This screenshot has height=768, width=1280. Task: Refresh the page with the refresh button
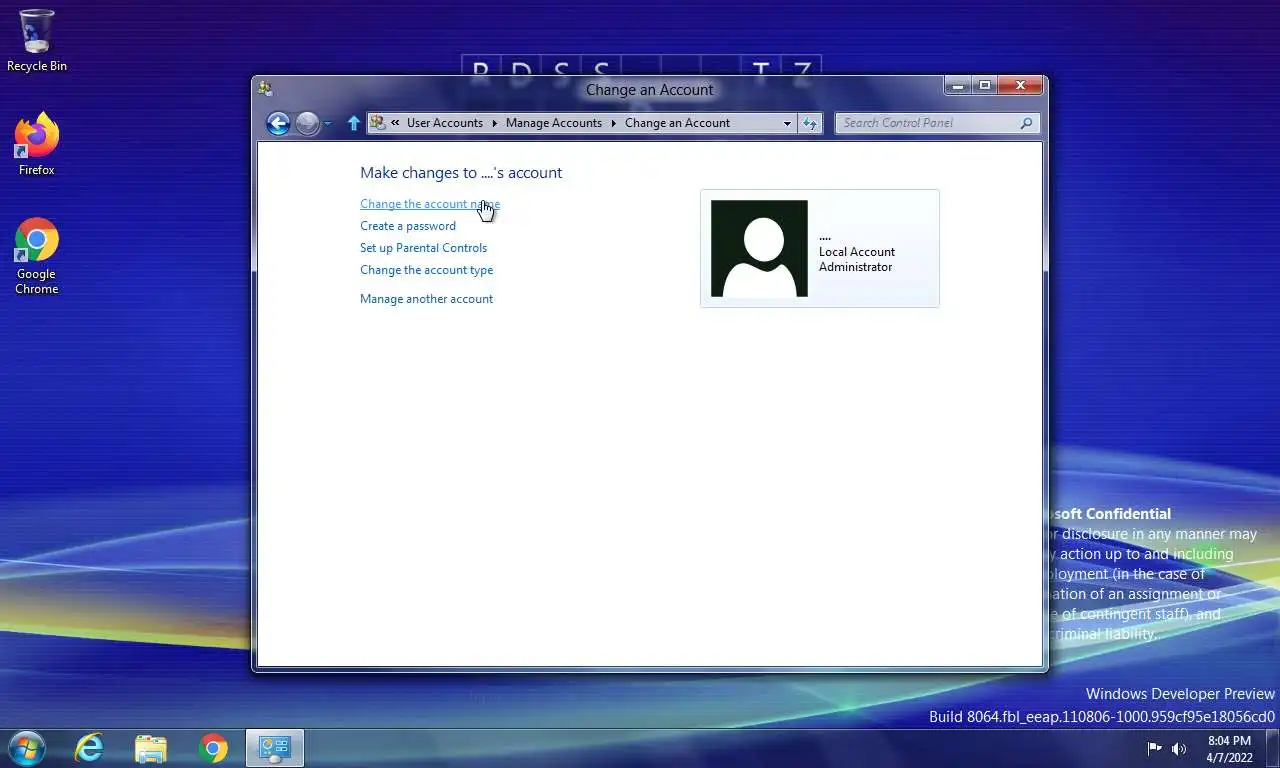810,124
